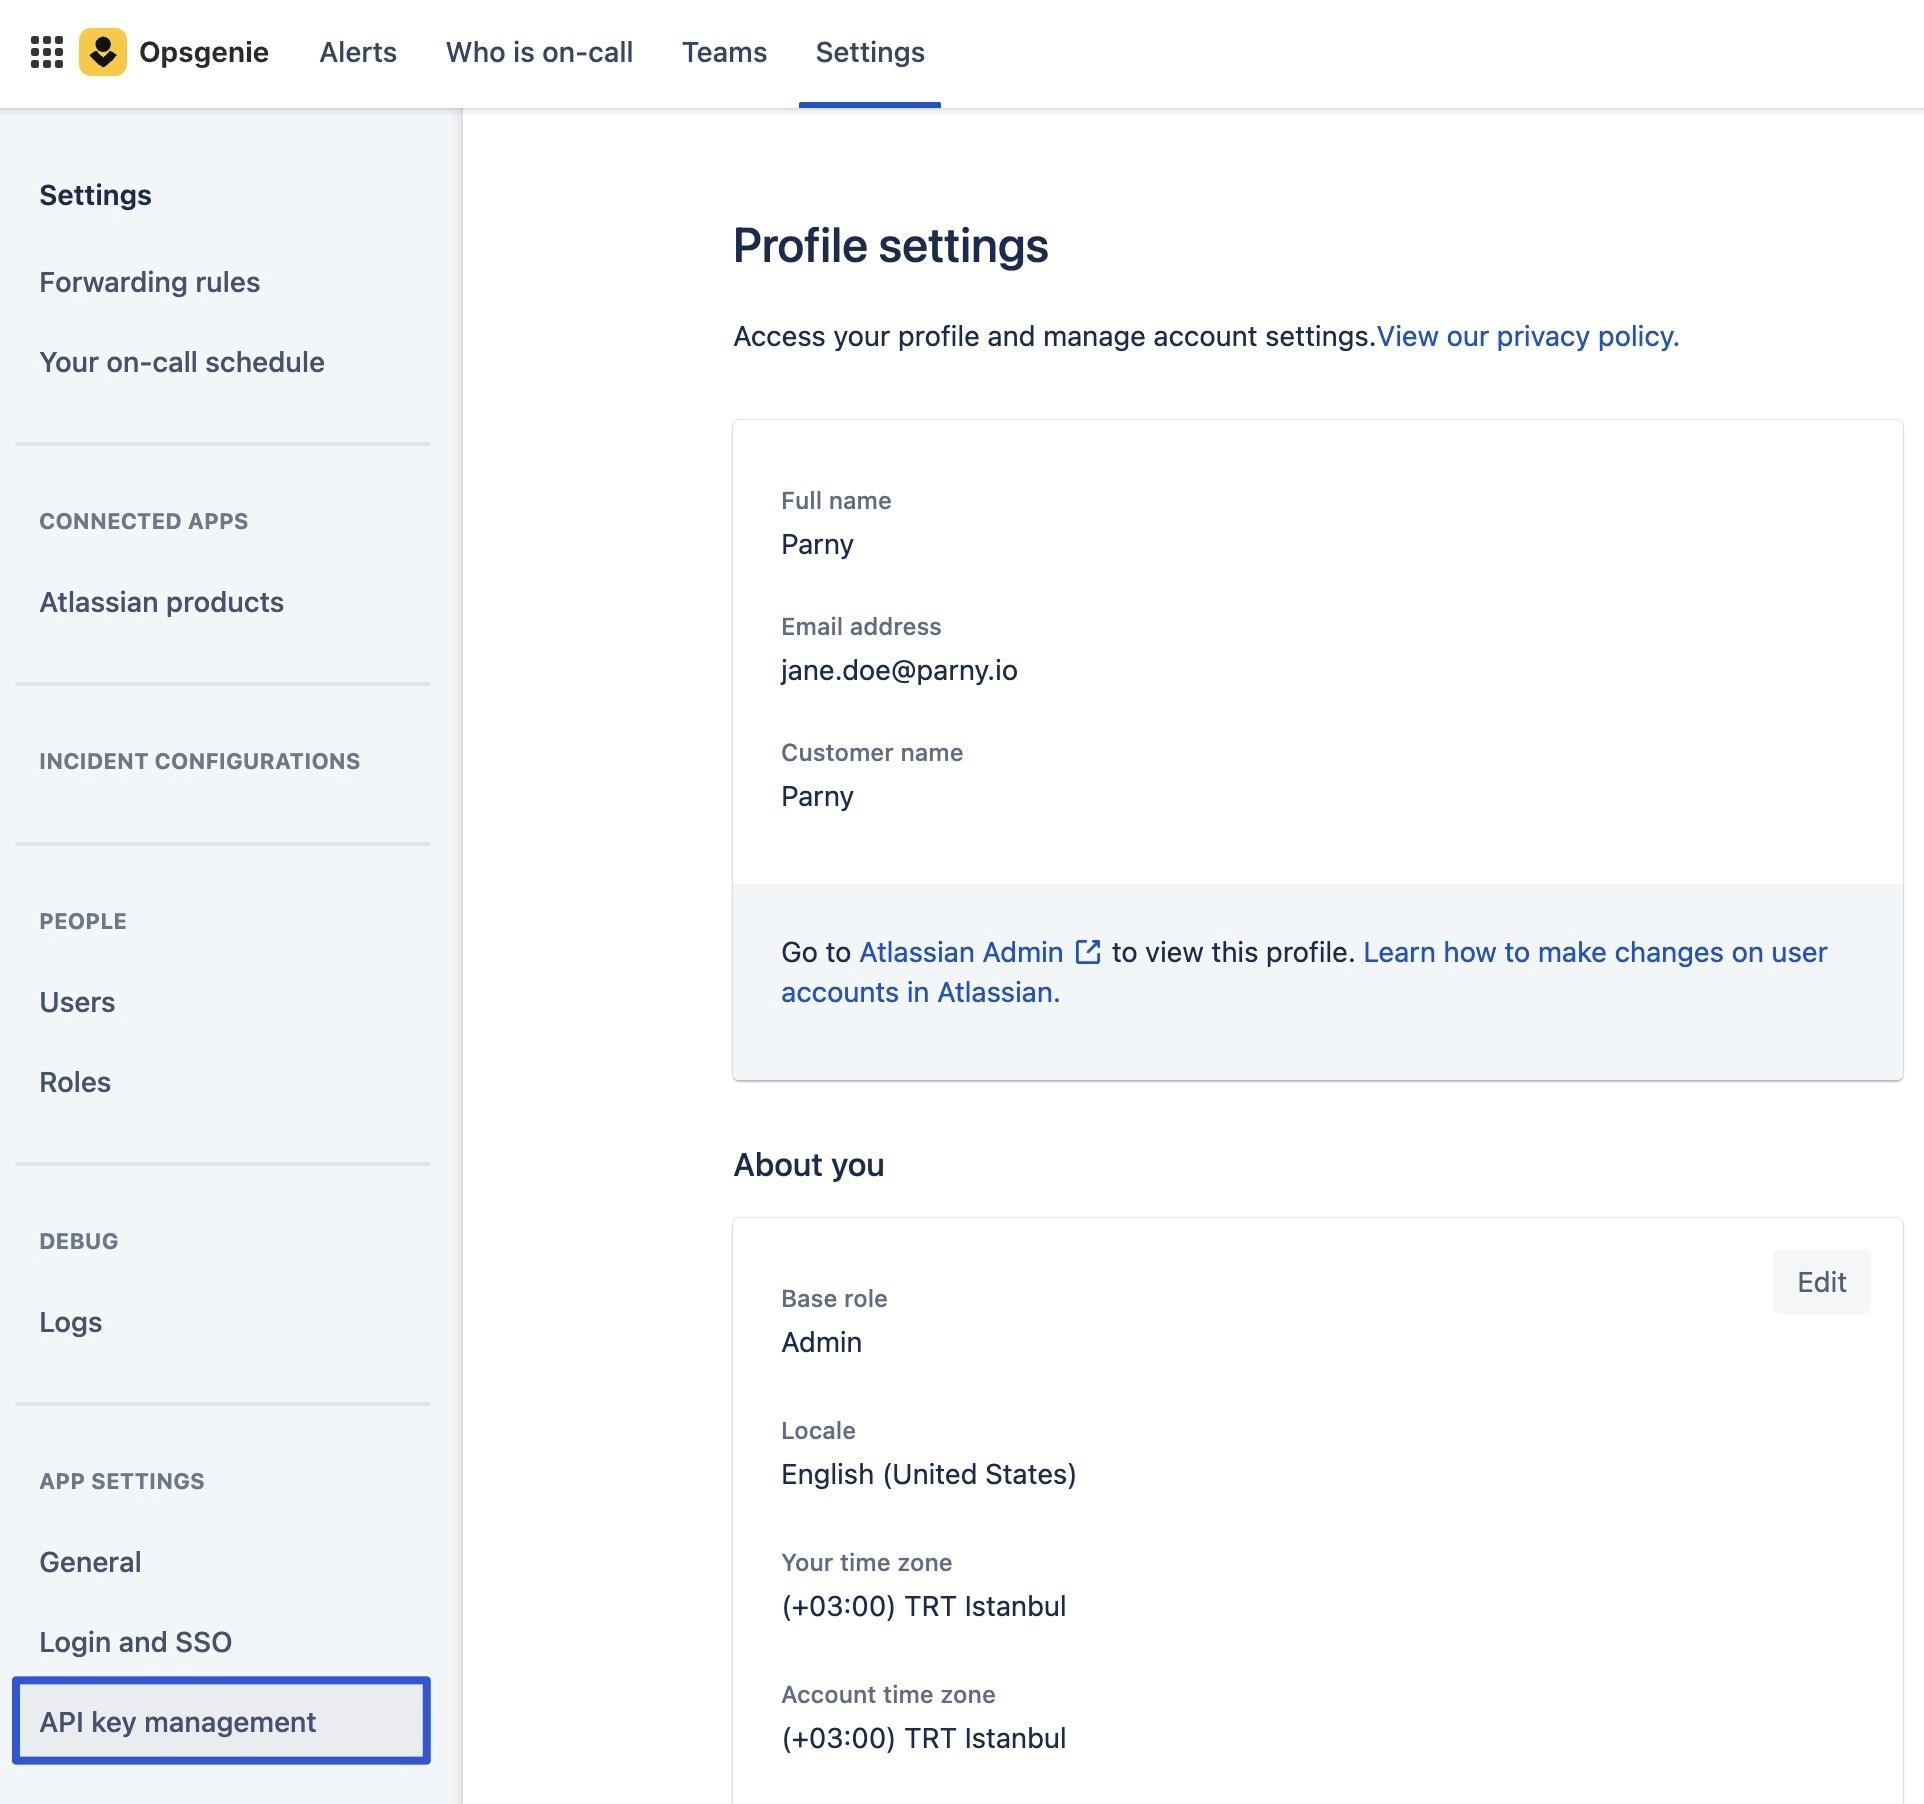Follow the Atlassian Admin link

960,952
